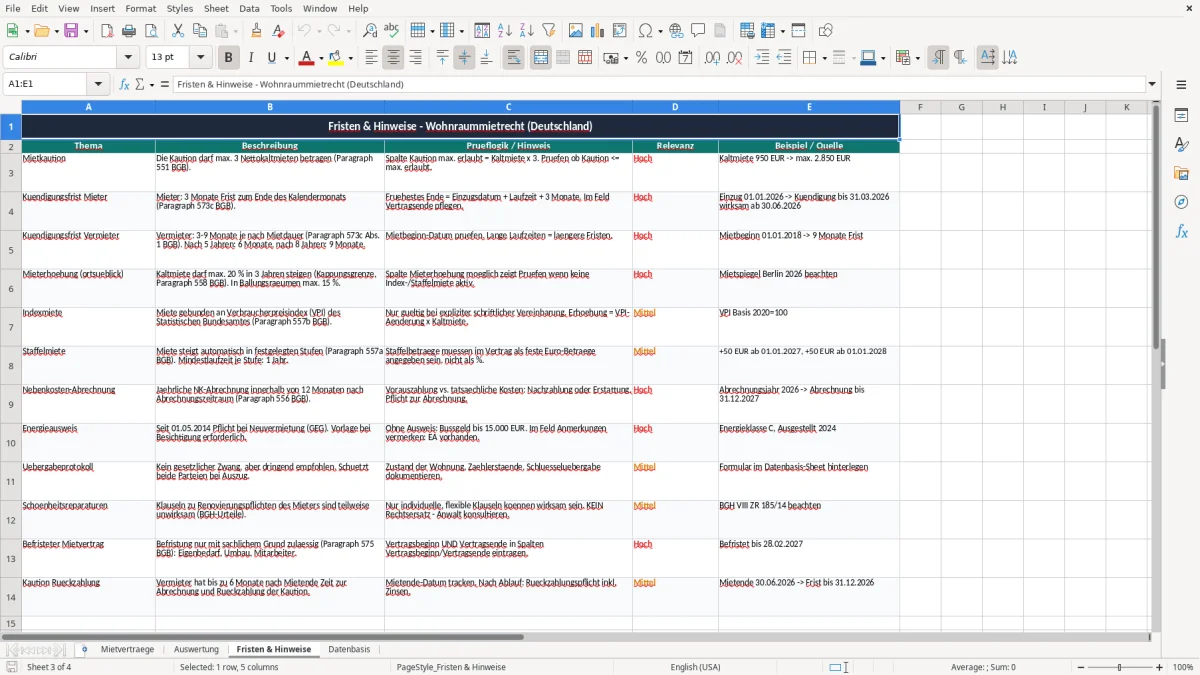1200x675 pixels.
Task: Format cells as percent
Action: [x=641, y=58]
